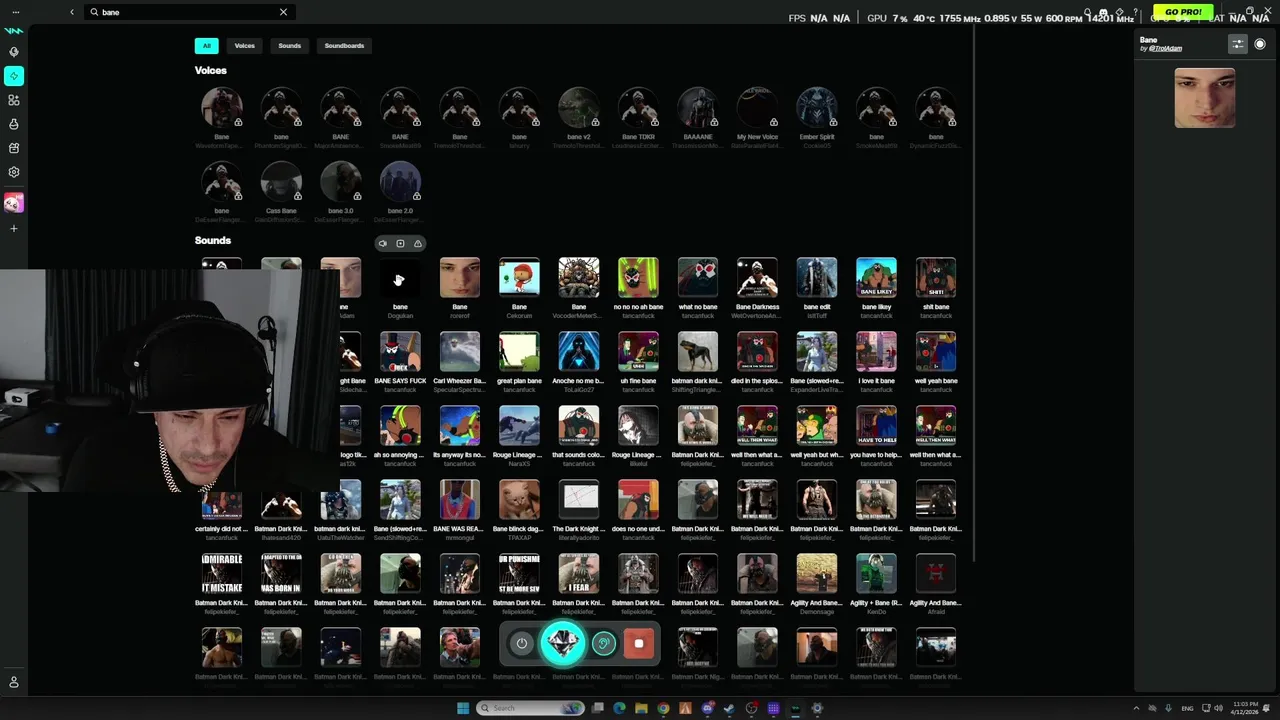
Task: Play the 'I love it bane' sound
Action: tap(876, 352)
